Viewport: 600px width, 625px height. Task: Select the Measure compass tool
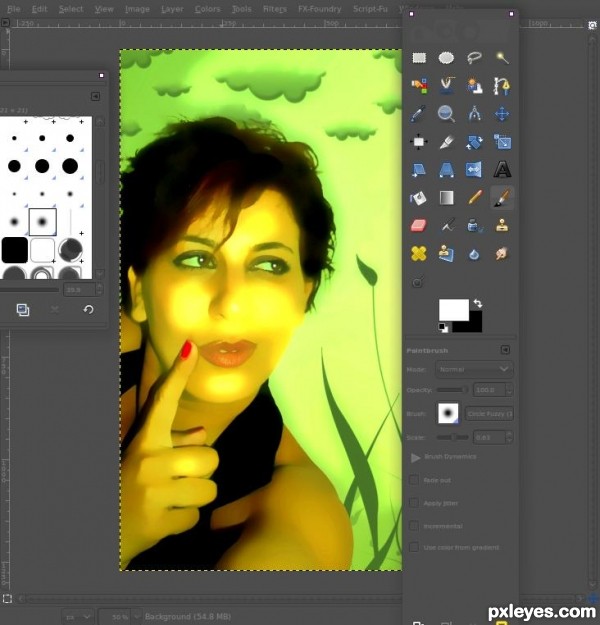(474, 114)
